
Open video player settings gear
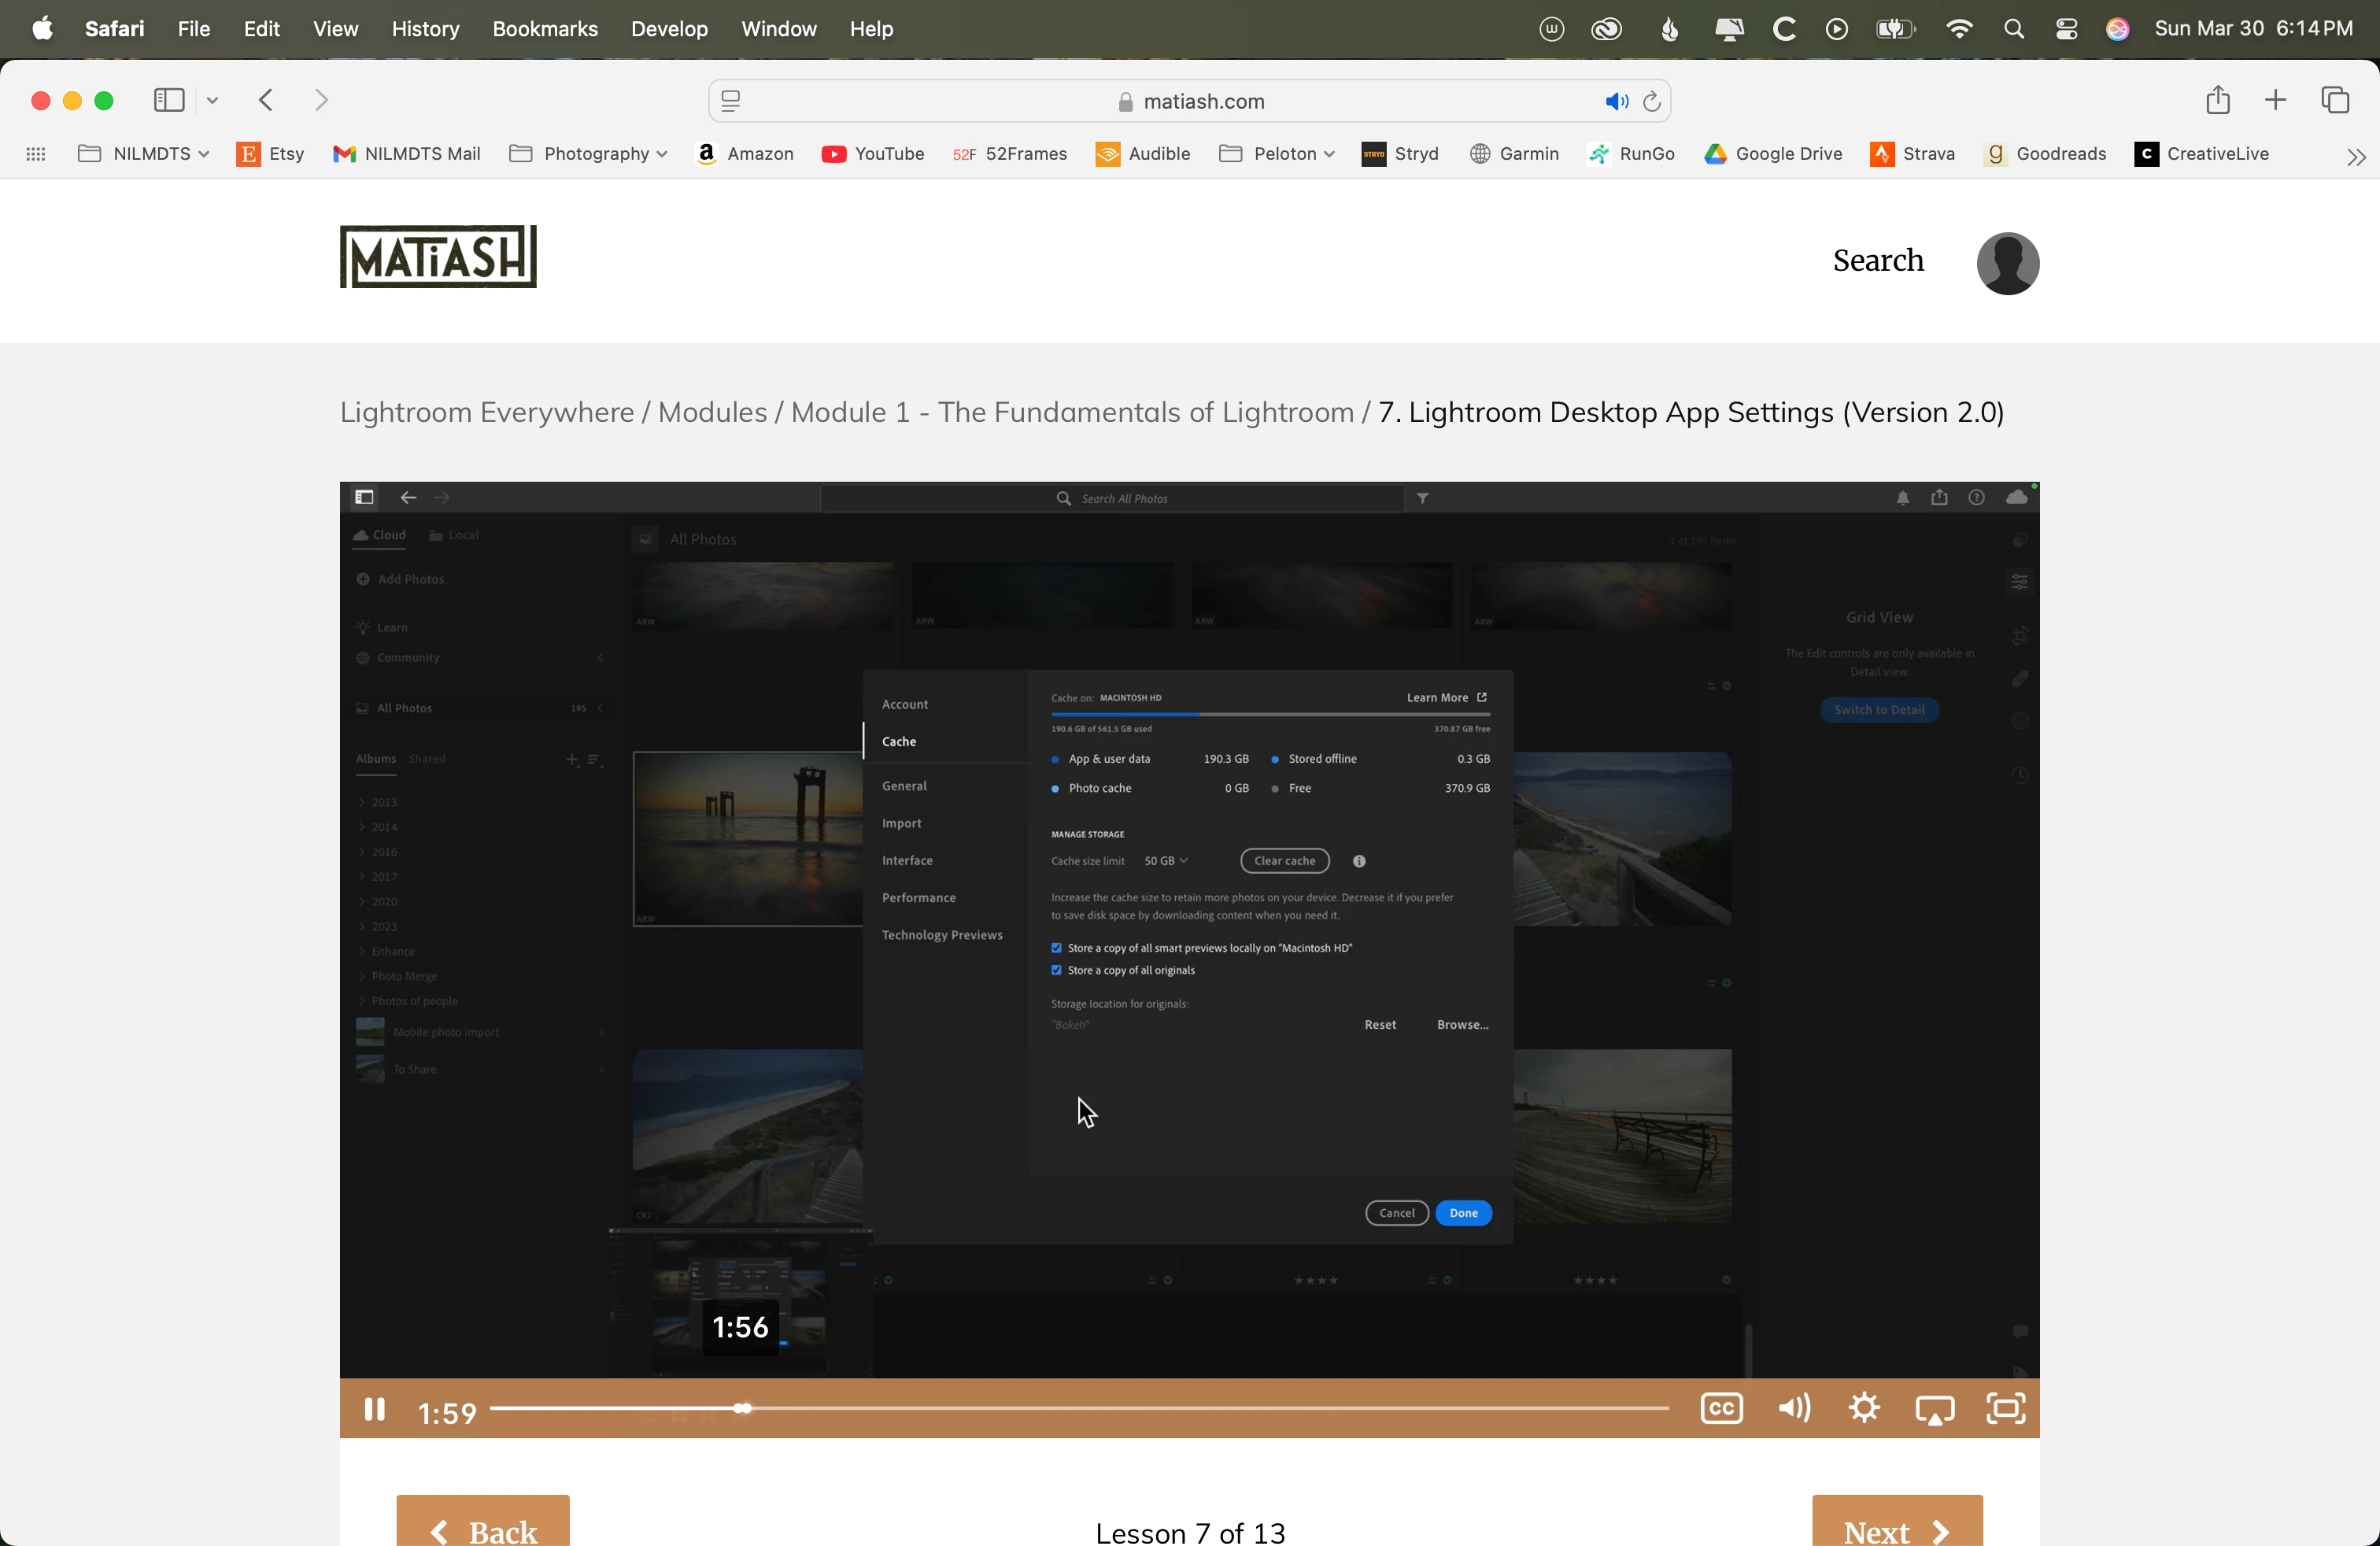coord(1864,1409)
